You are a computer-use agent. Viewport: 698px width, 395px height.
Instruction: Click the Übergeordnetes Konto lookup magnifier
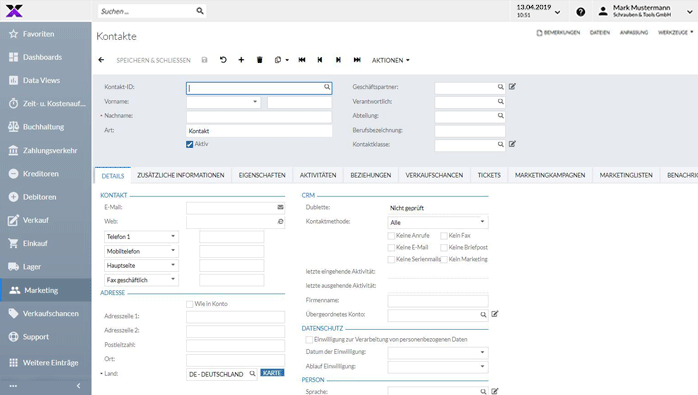(483, 315)
